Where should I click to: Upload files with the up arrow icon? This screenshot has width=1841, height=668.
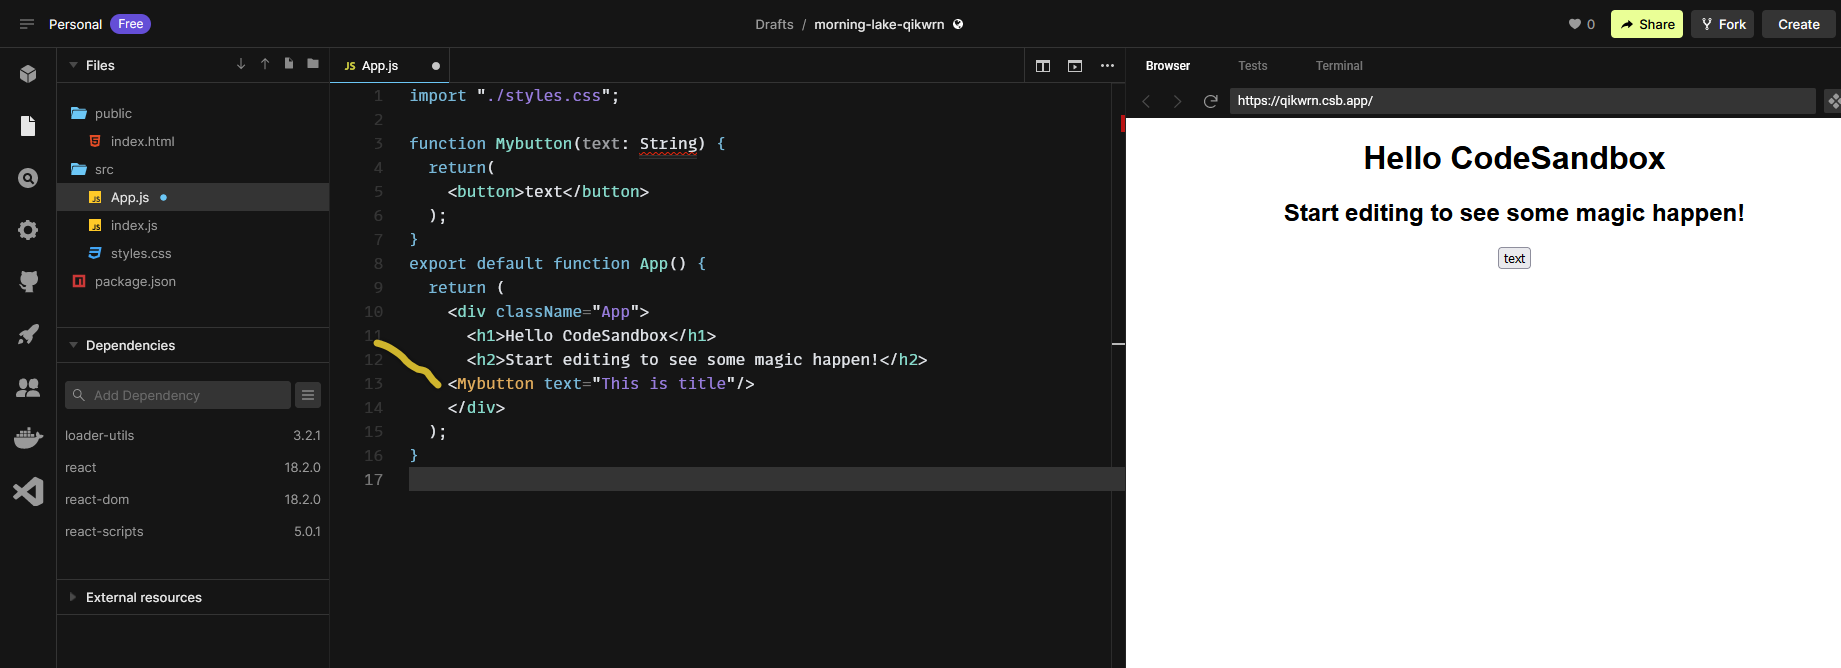coord(265,64)
